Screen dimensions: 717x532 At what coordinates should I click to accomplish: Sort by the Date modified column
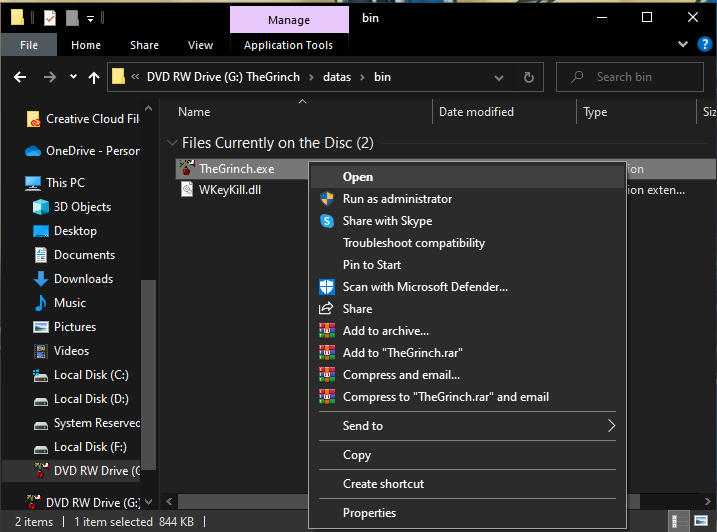tap(476, 112)
